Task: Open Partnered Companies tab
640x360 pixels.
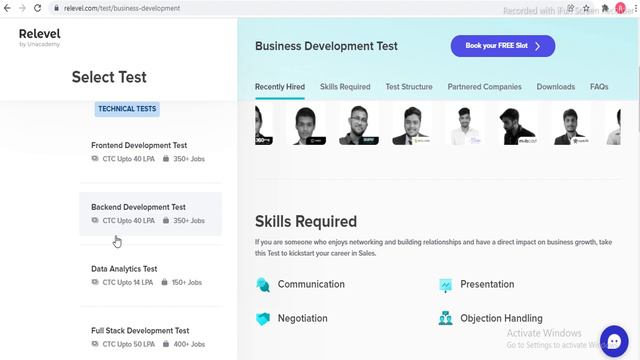Action: 484,87
